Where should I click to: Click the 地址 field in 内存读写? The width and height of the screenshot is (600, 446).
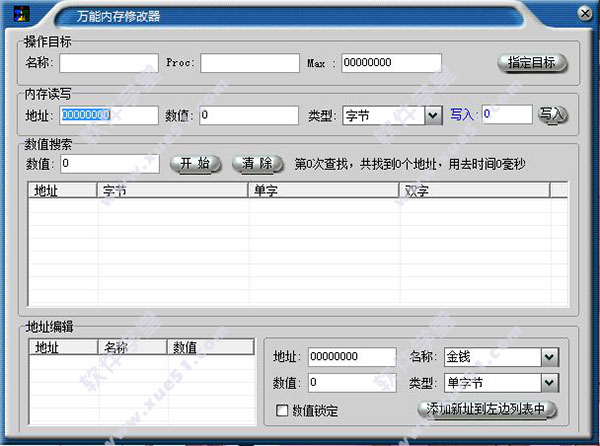[109, 115]
